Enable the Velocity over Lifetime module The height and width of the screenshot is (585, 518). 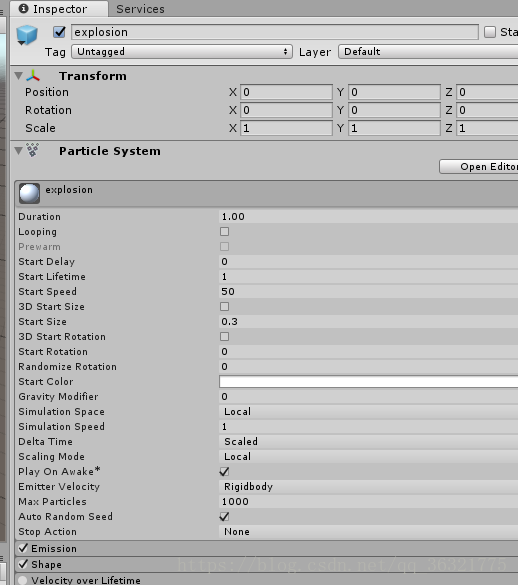pos(23,580)
